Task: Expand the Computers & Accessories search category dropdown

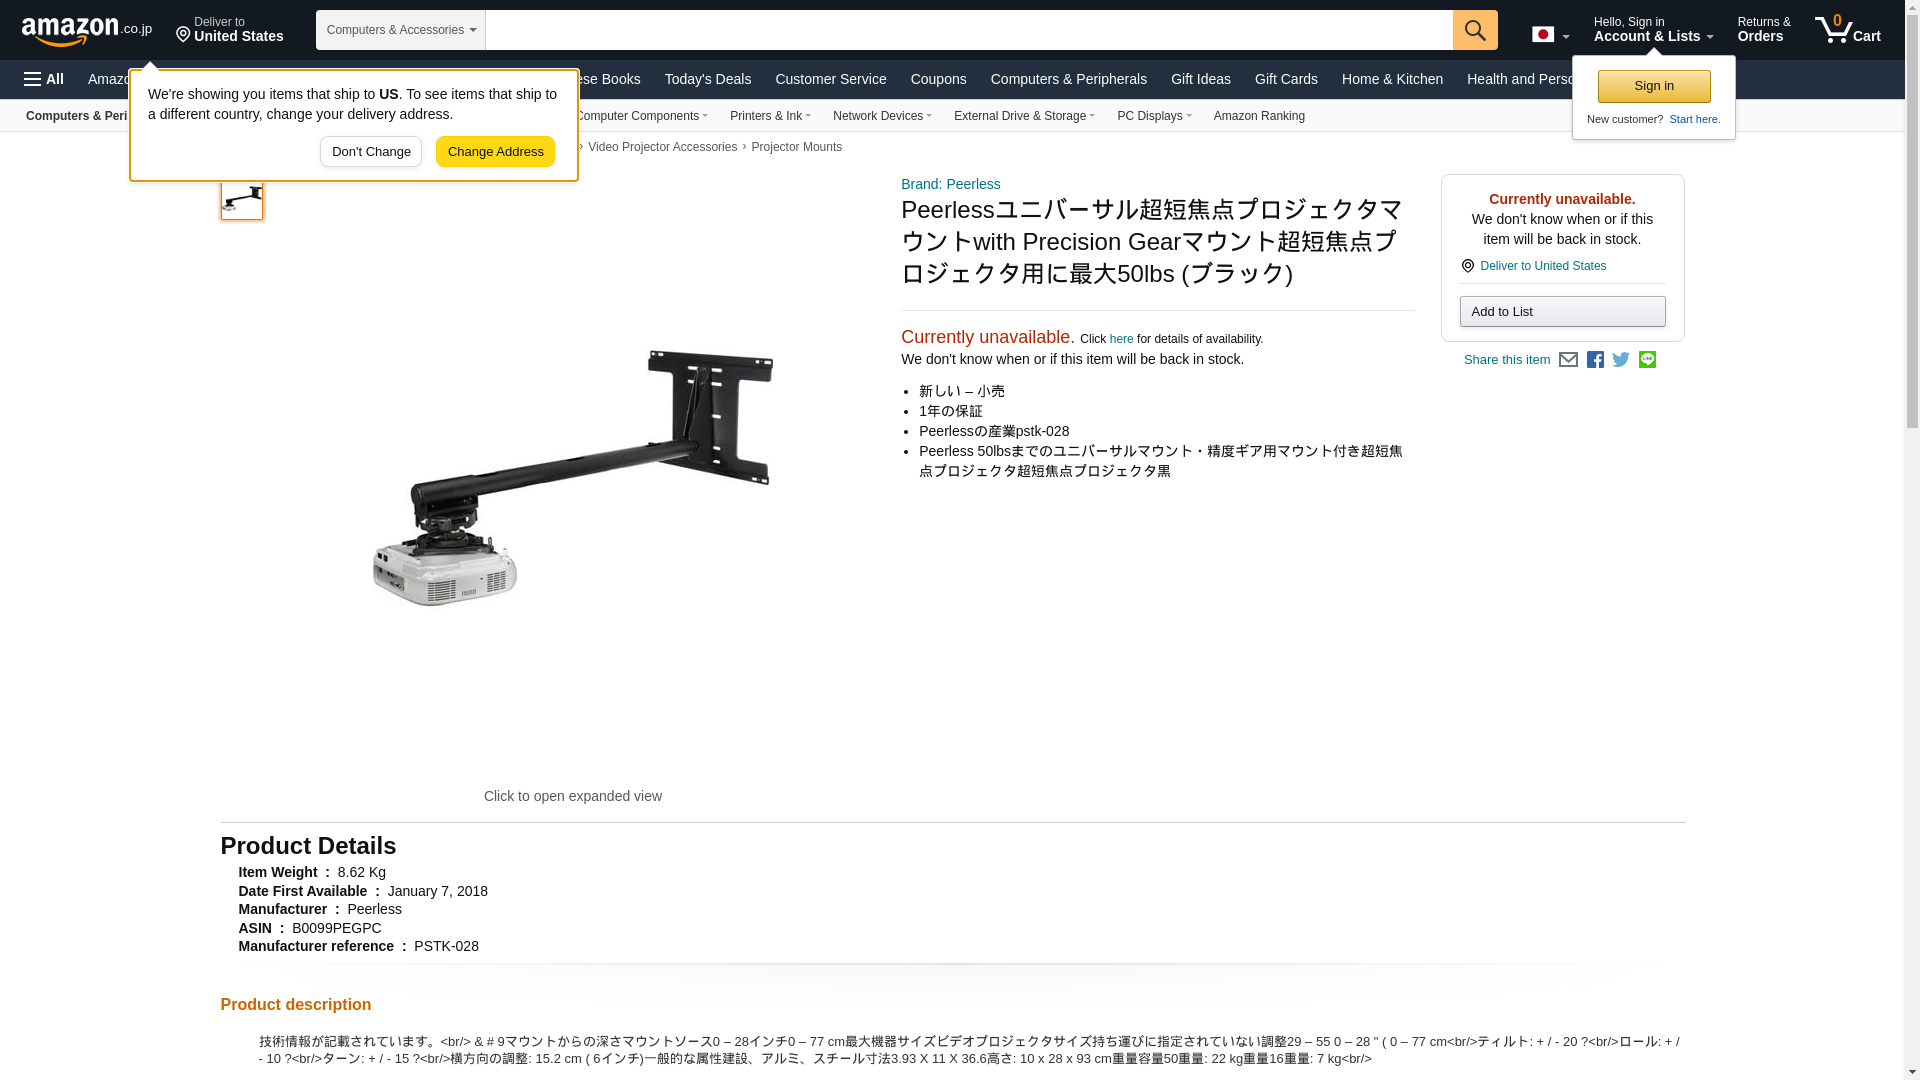Action: 401,30
